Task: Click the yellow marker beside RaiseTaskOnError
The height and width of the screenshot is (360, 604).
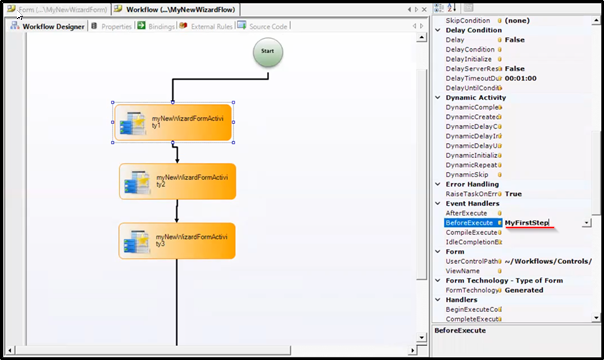Action: pos(500,194)
